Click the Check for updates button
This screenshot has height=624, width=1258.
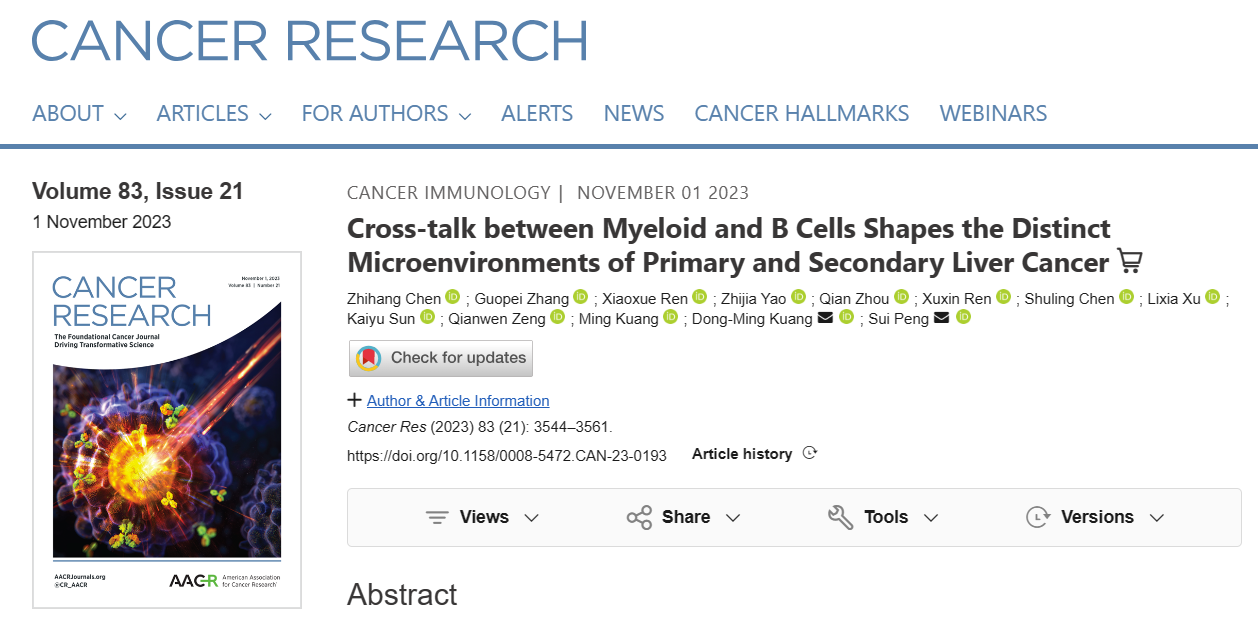tap(440, 358)
